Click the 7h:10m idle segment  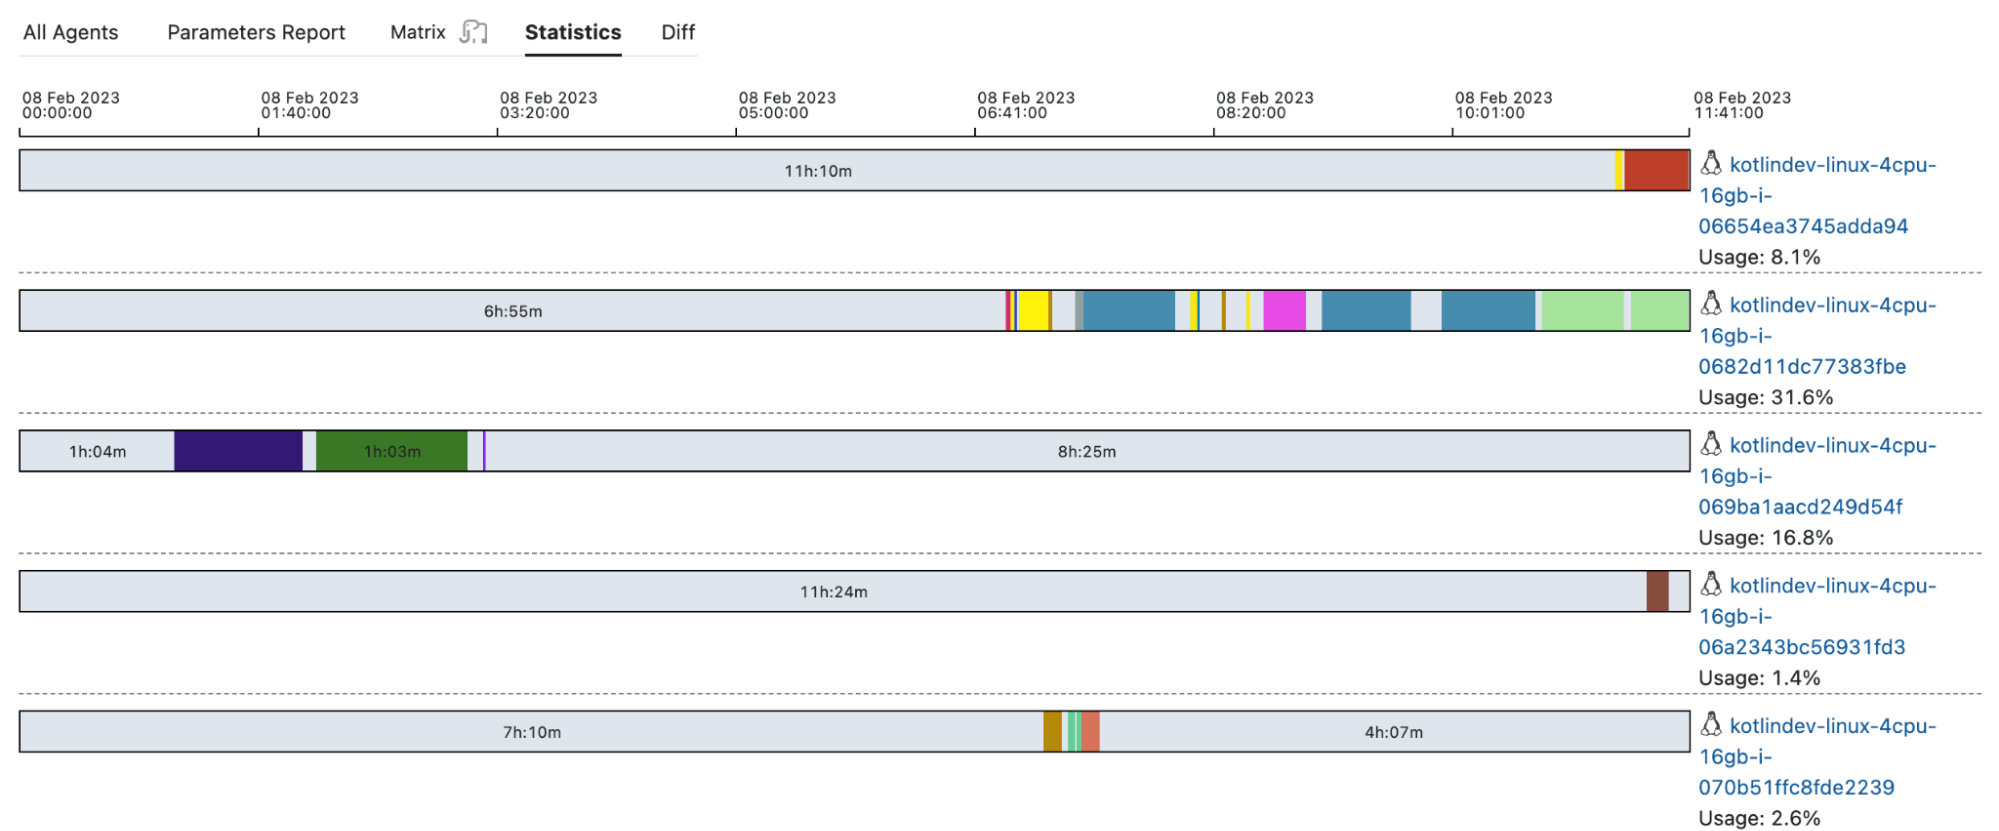point(531,732)
